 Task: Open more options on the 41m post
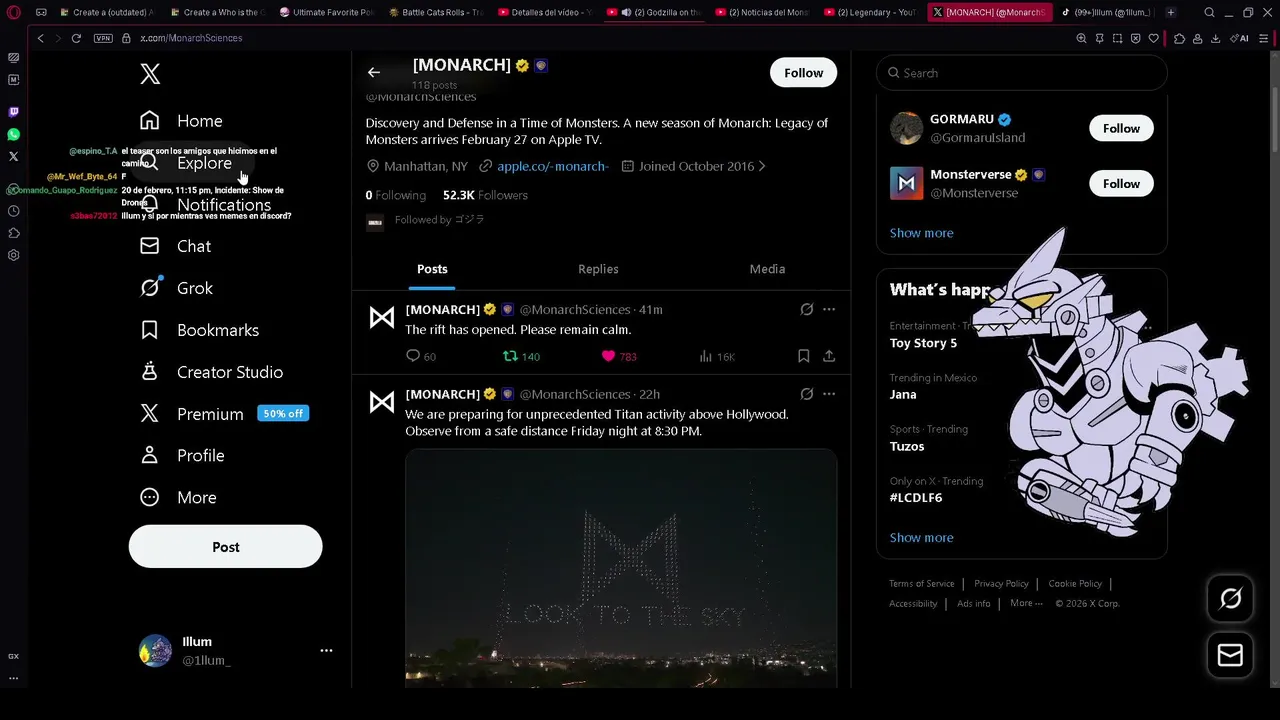point(829,310)
